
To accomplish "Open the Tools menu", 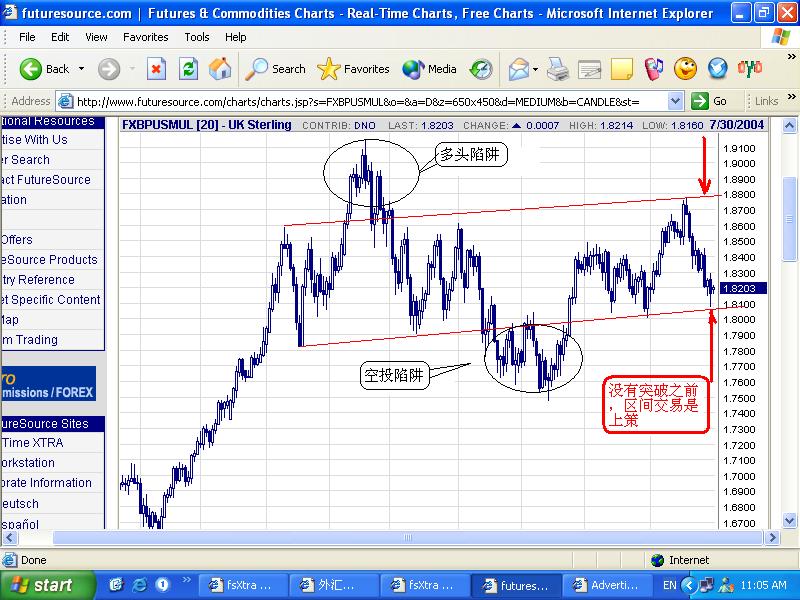I will tap(196, 37).
